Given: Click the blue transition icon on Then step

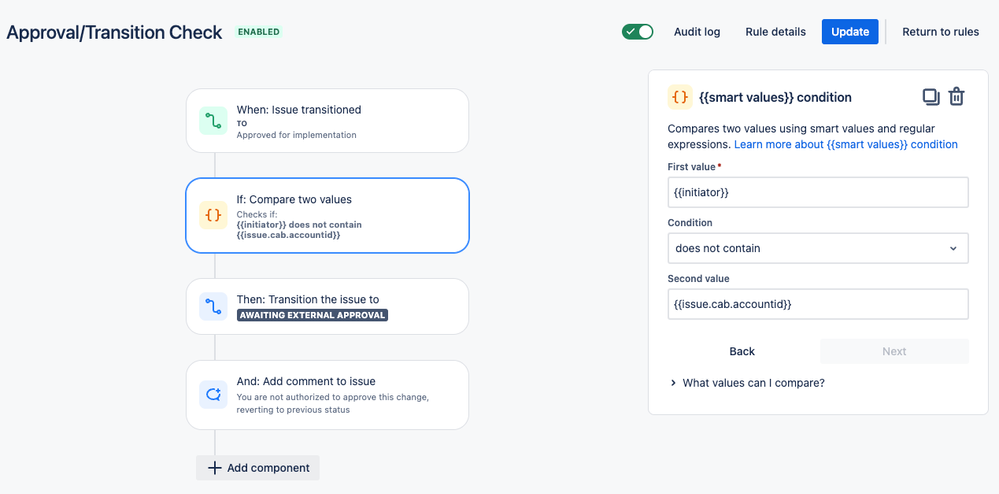Looking at the screenshot, I should click(213, 306).
